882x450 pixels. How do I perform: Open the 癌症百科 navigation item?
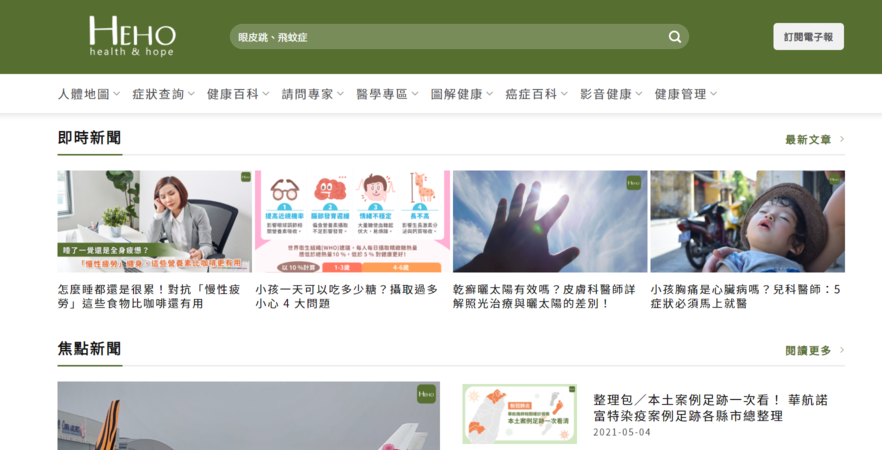[536, 94]
